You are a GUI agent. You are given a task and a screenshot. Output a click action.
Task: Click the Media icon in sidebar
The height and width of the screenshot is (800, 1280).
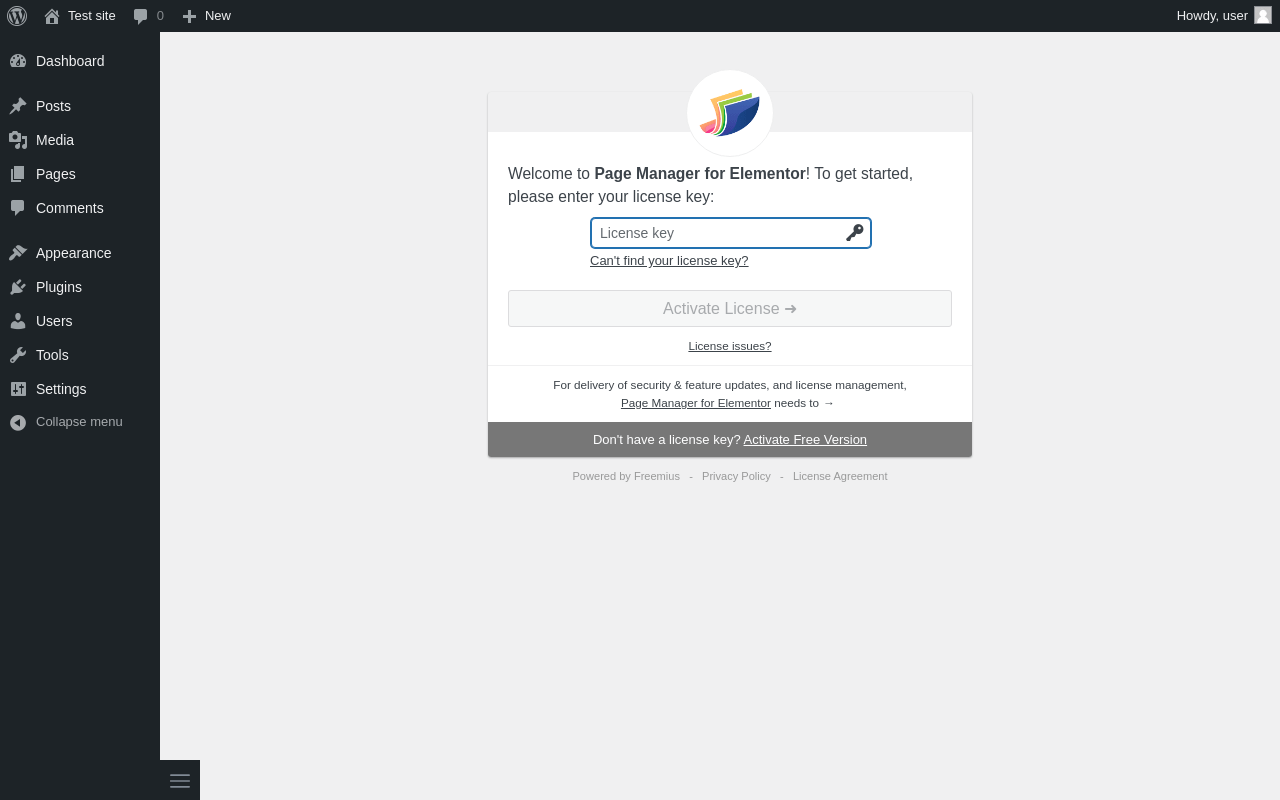point(18,140)
